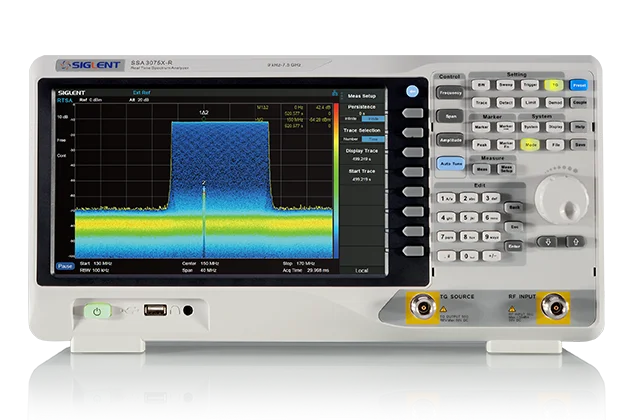Click the File key

click(555, 145)
